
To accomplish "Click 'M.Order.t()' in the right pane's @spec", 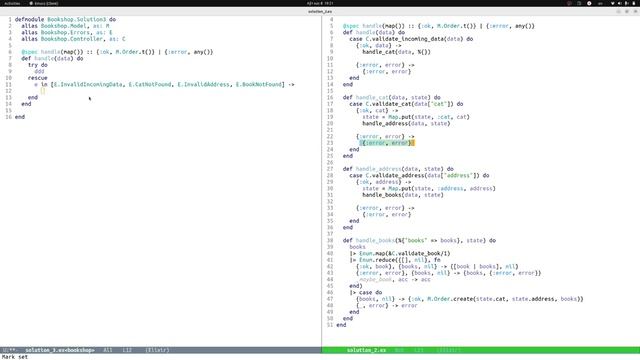I will tap(456, 26).
